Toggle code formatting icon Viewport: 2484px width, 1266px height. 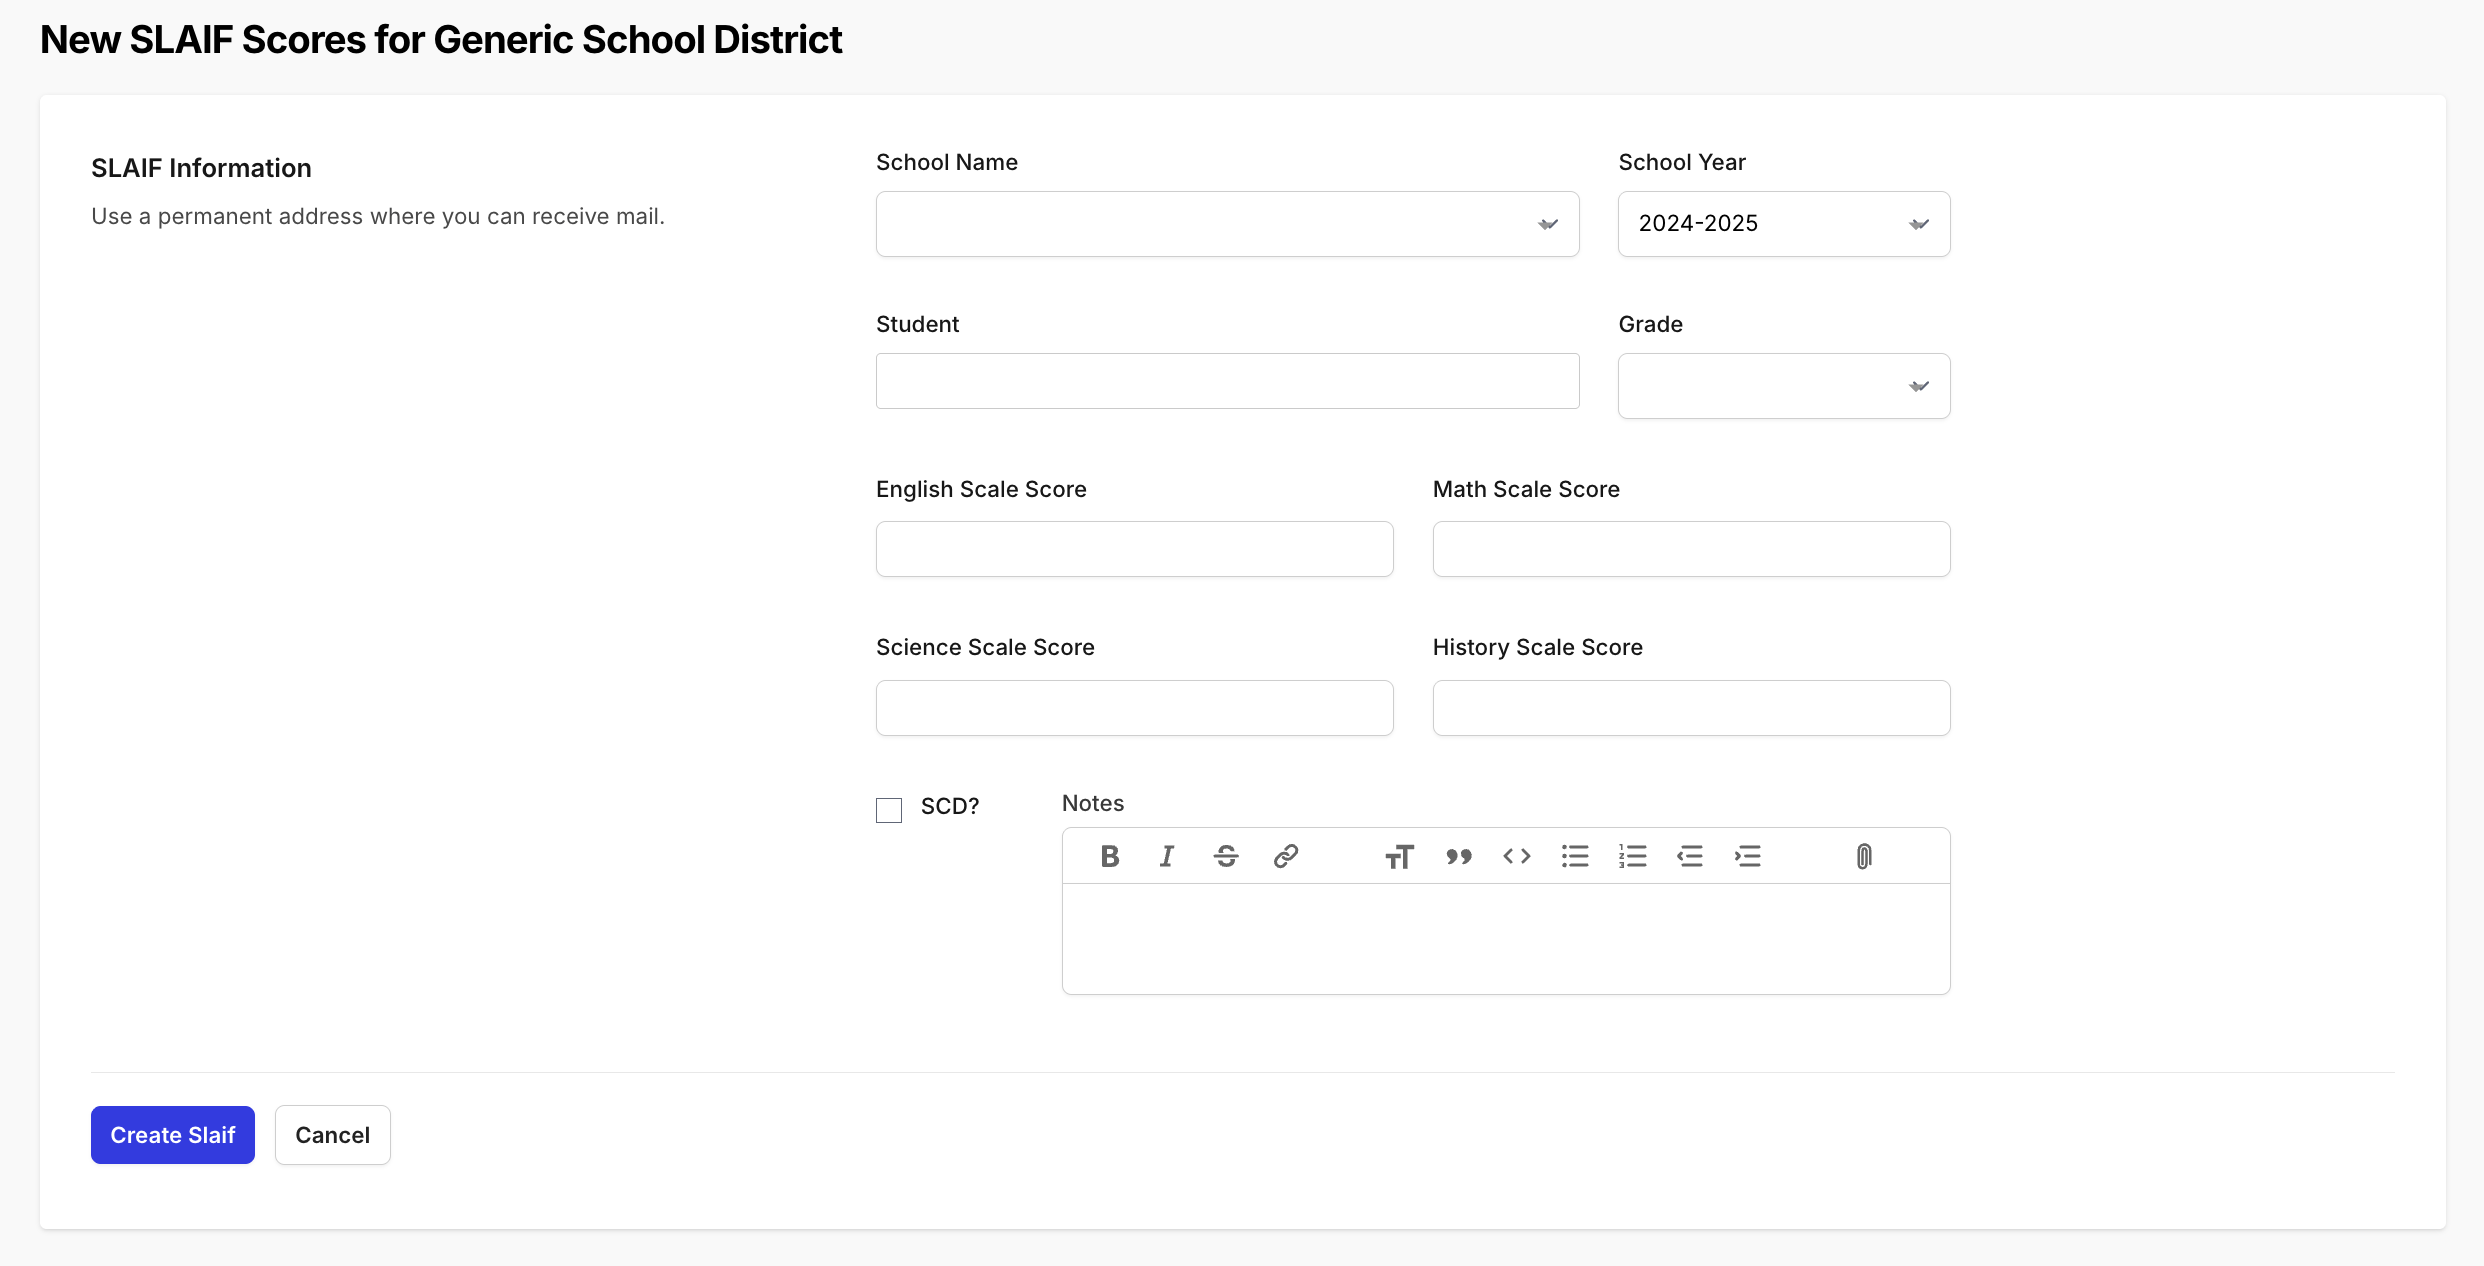pyautogui.click(x=1516, y=856)
